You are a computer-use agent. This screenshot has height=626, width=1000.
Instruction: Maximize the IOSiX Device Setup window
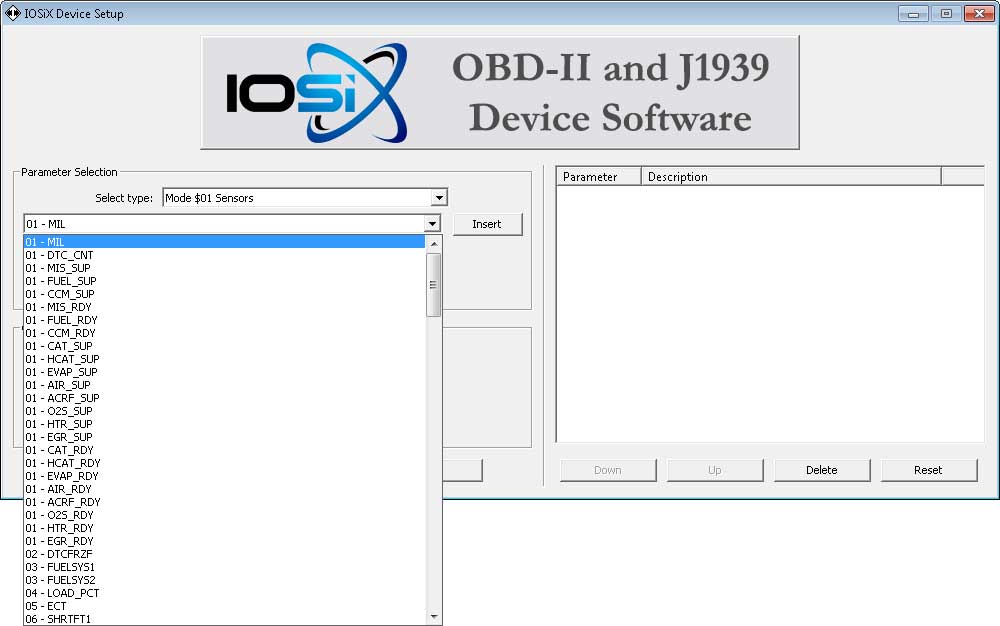tap(946, 13)
